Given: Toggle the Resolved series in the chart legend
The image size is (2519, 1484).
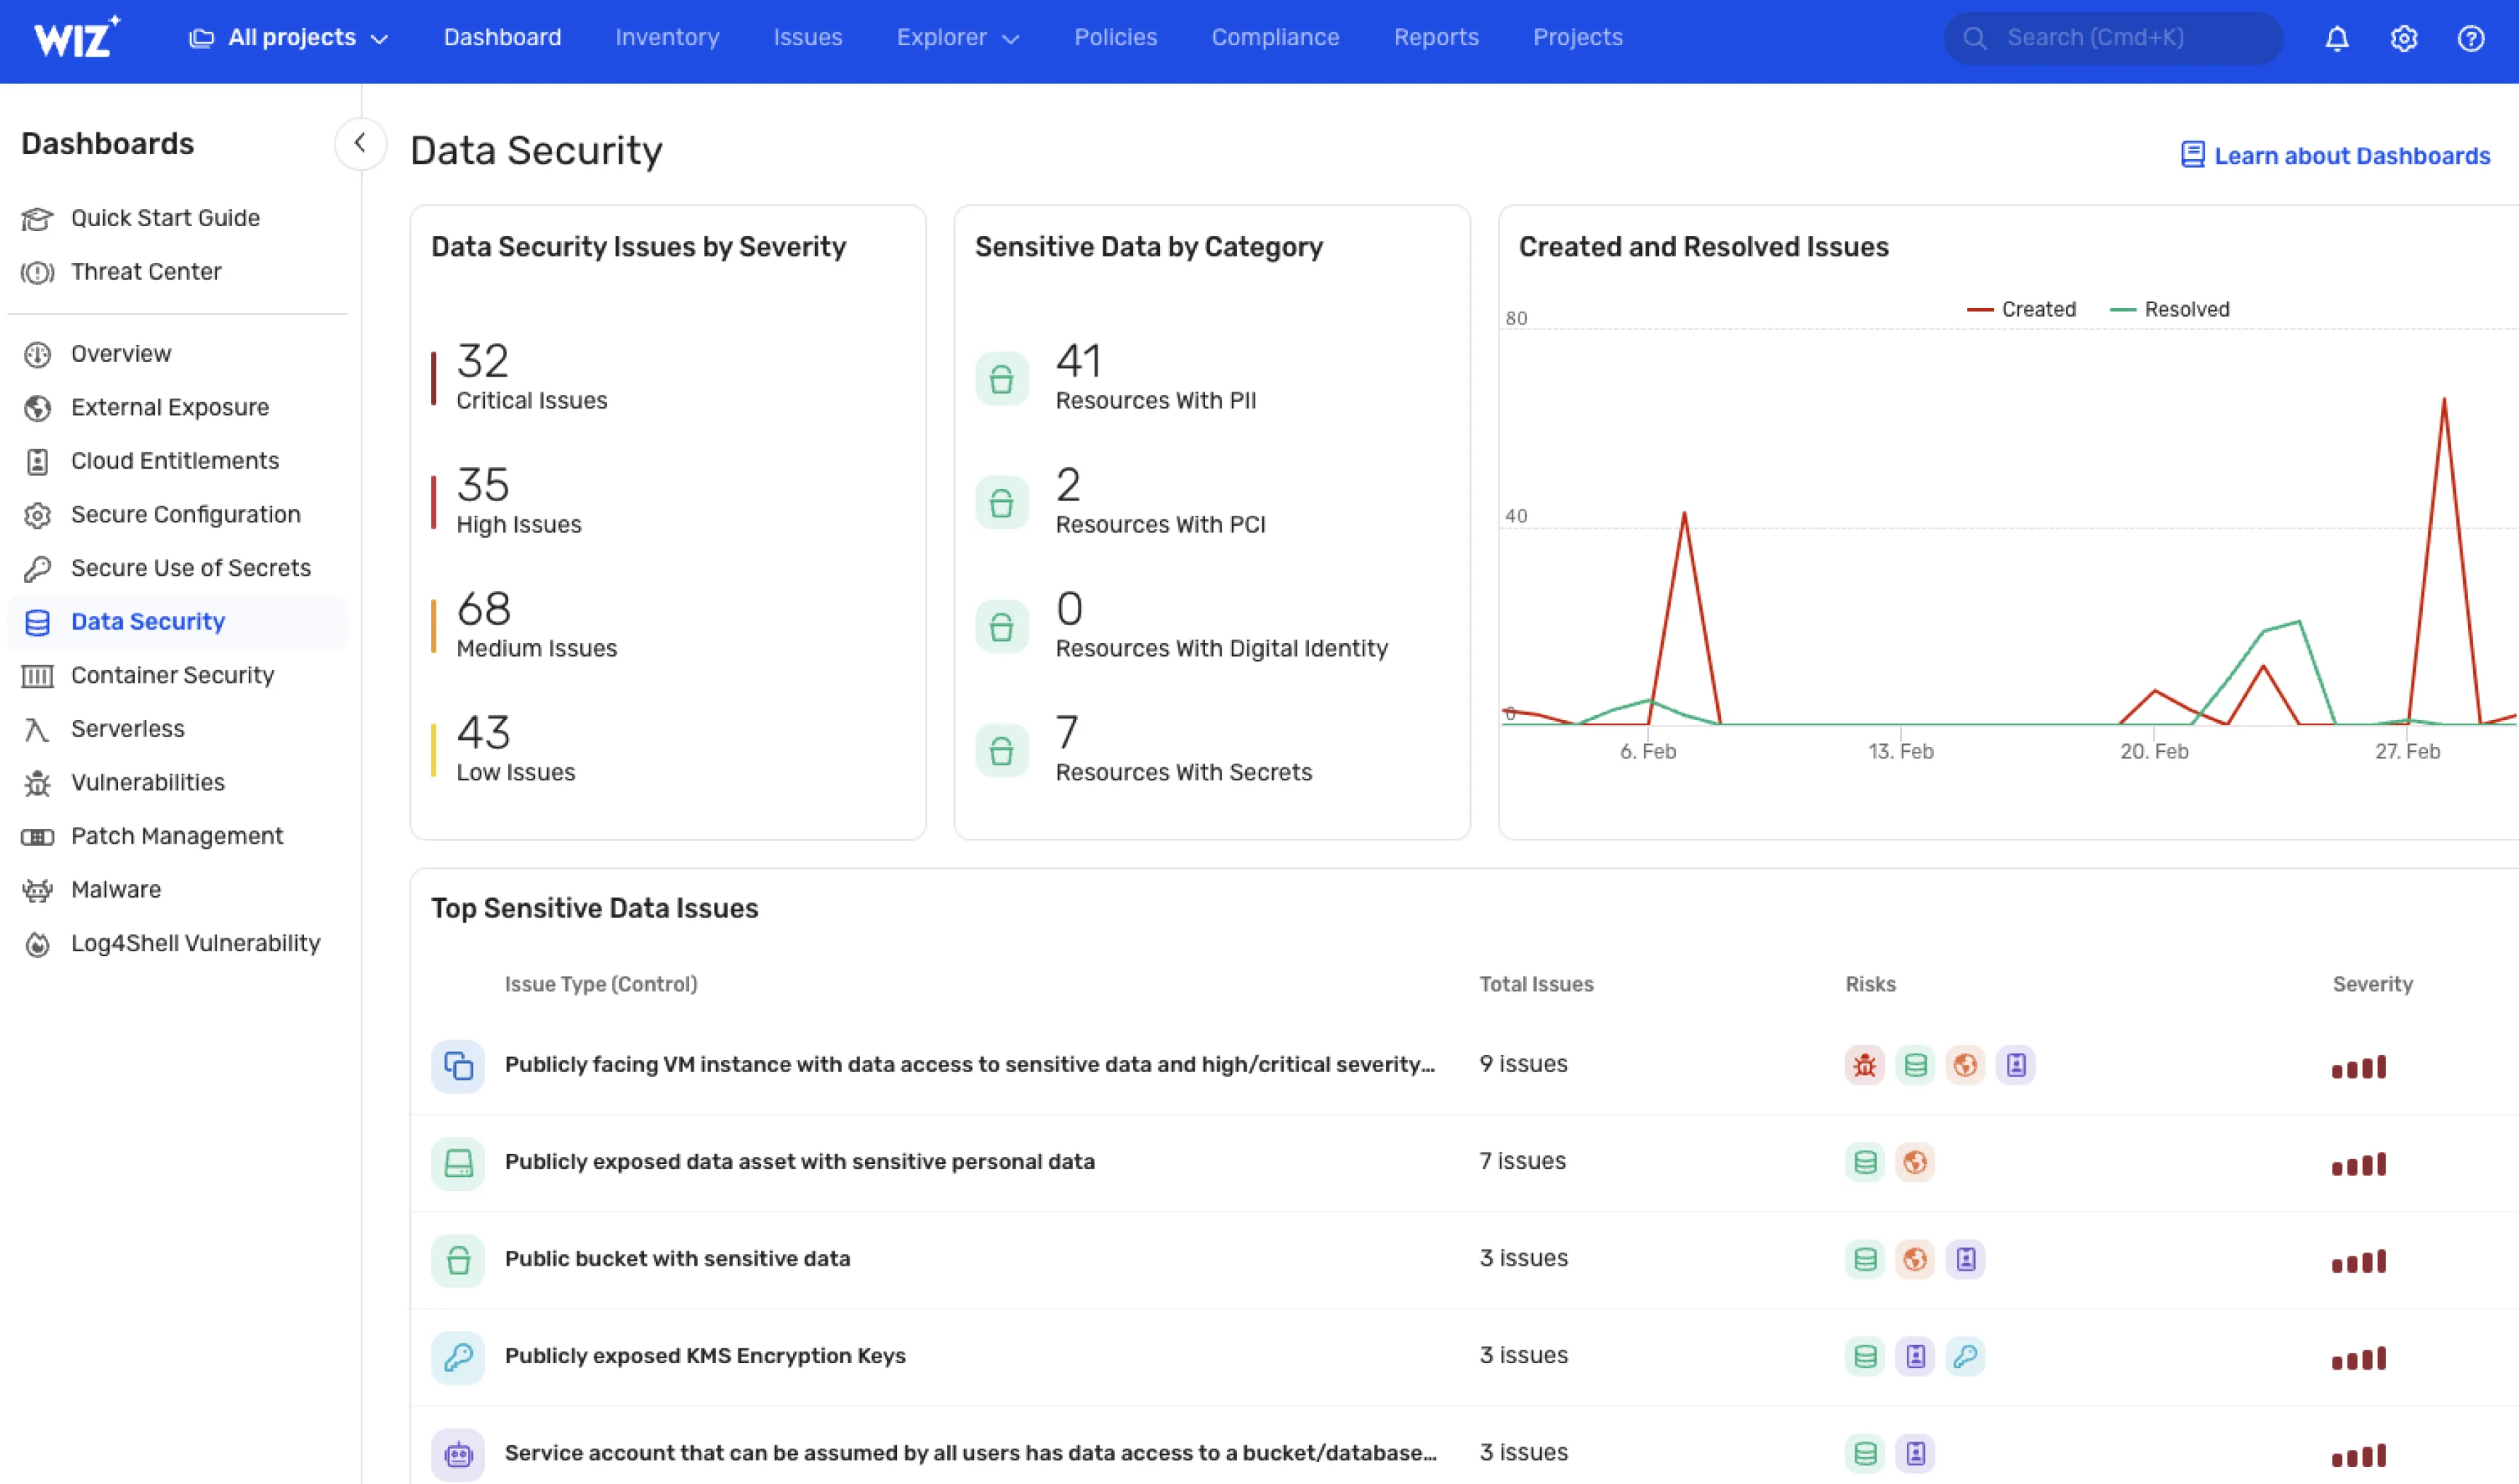Looking at the screenshot, I should (x=2170, y=310).
